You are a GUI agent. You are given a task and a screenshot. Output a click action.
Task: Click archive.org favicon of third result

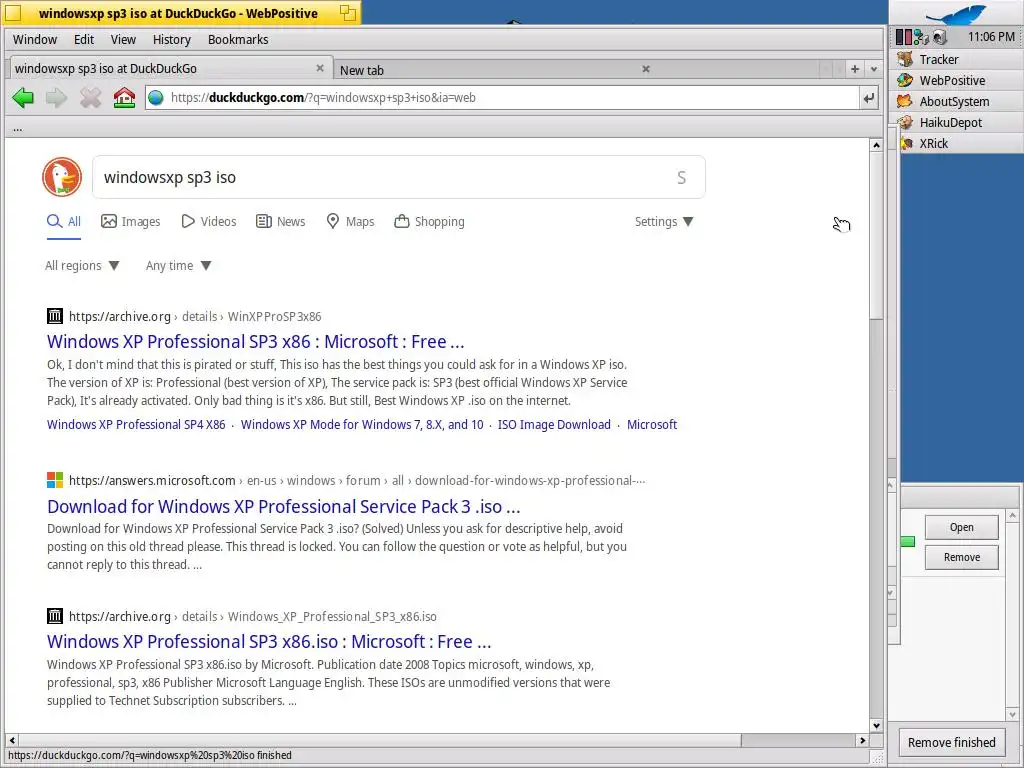(55, 616)
